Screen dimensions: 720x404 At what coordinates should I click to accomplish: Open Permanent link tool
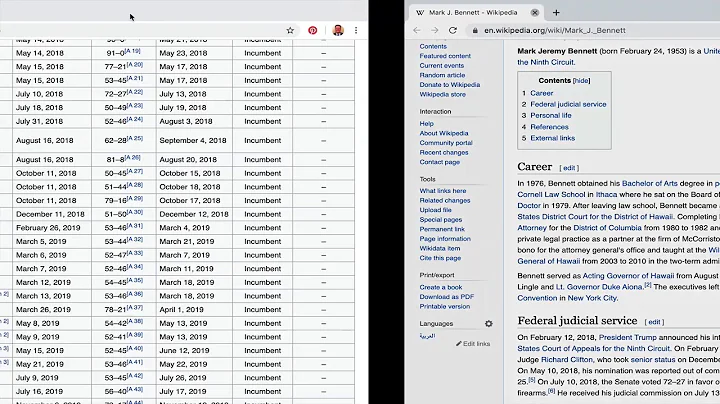tap(442, 229)
